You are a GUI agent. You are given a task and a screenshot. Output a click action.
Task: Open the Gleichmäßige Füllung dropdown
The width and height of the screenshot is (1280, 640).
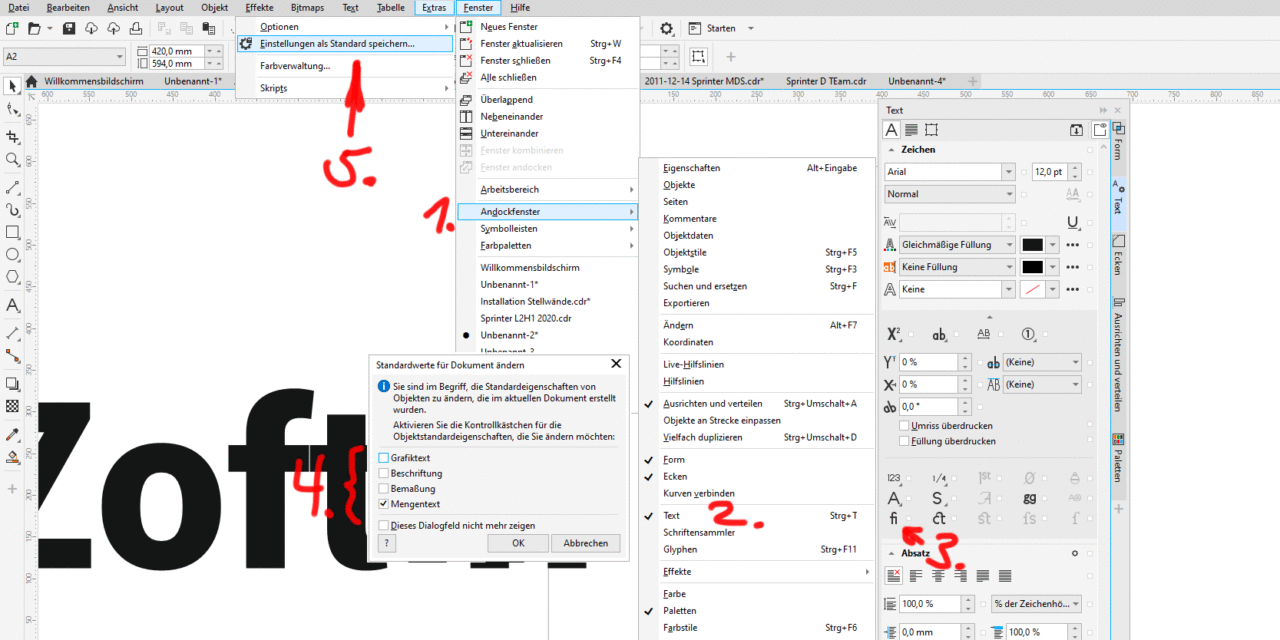[1008, 244]
